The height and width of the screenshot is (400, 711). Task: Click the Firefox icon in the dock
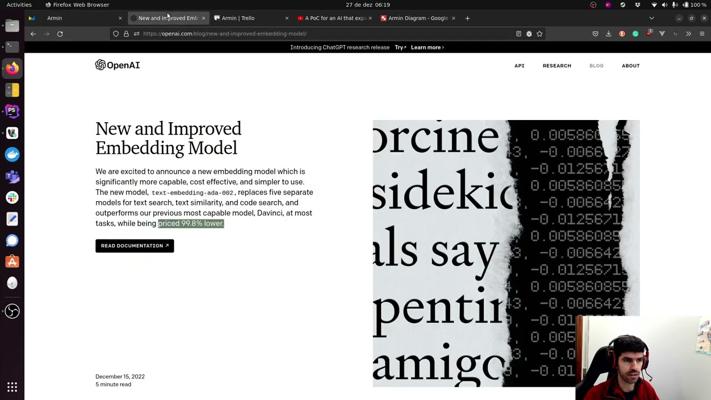coord(12,68)
